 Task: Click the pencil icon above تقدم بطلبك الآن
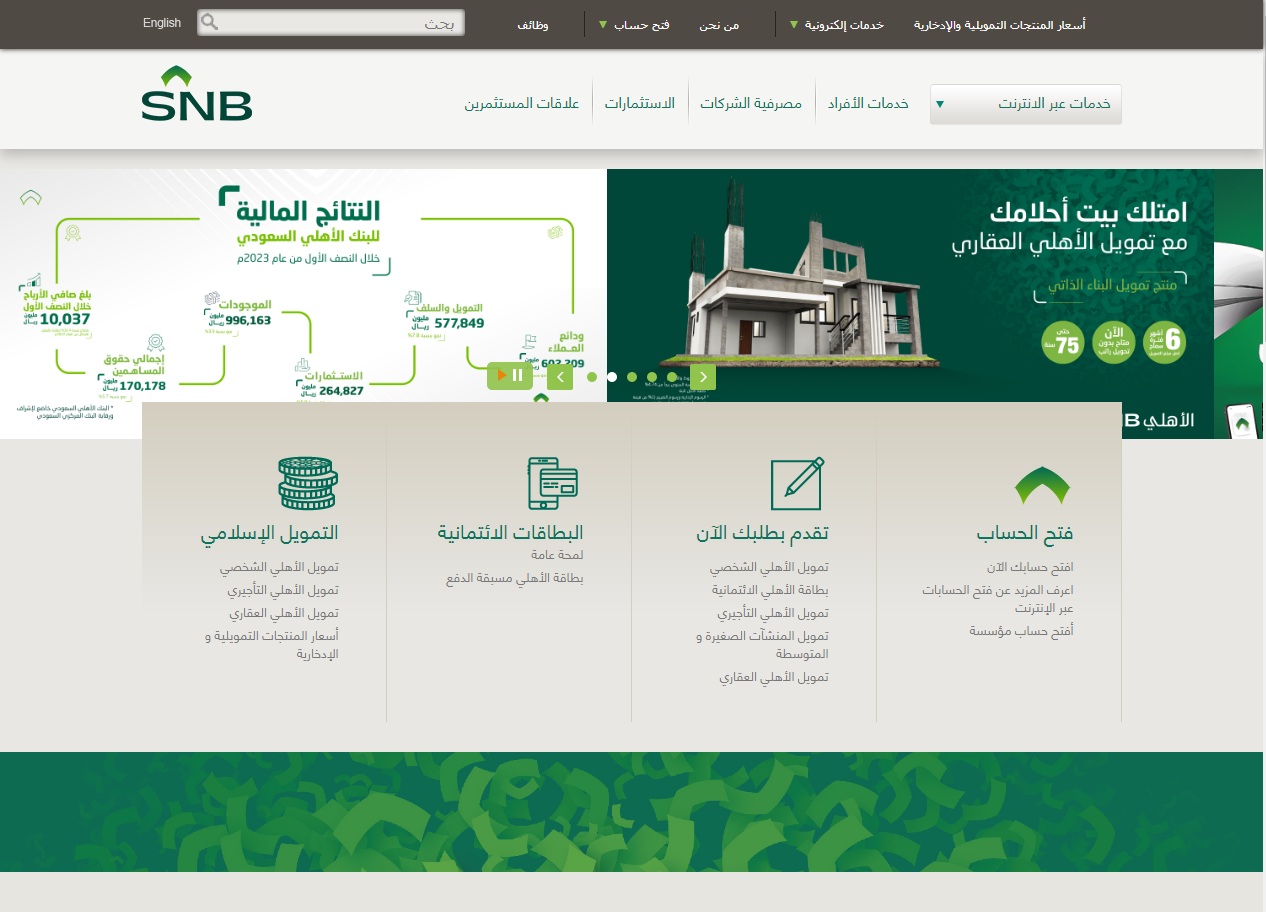click(x=797, y=483)
